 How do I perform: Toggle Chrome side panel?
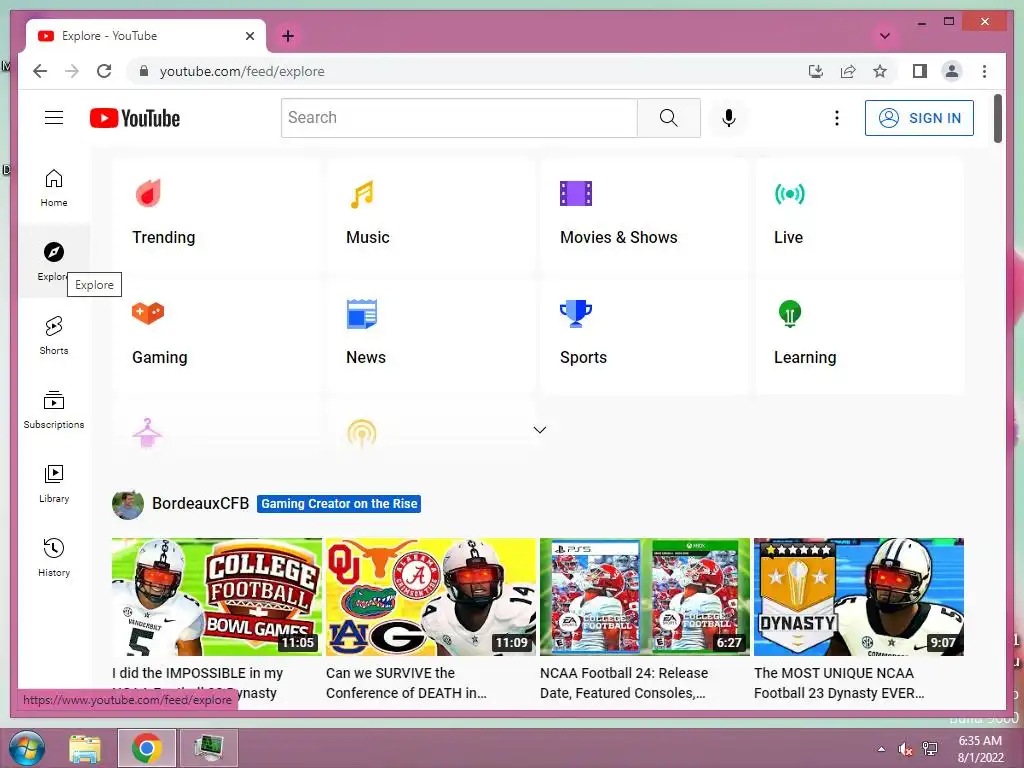point(920,71)
